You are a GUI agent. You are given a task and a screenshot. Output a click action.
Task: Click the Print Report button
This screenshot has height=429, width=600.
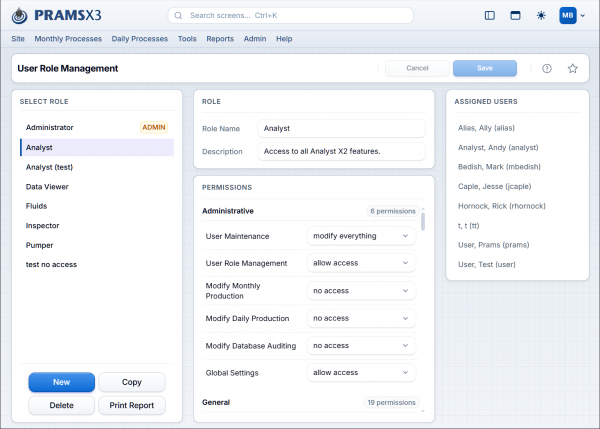[x=132, y=405]
